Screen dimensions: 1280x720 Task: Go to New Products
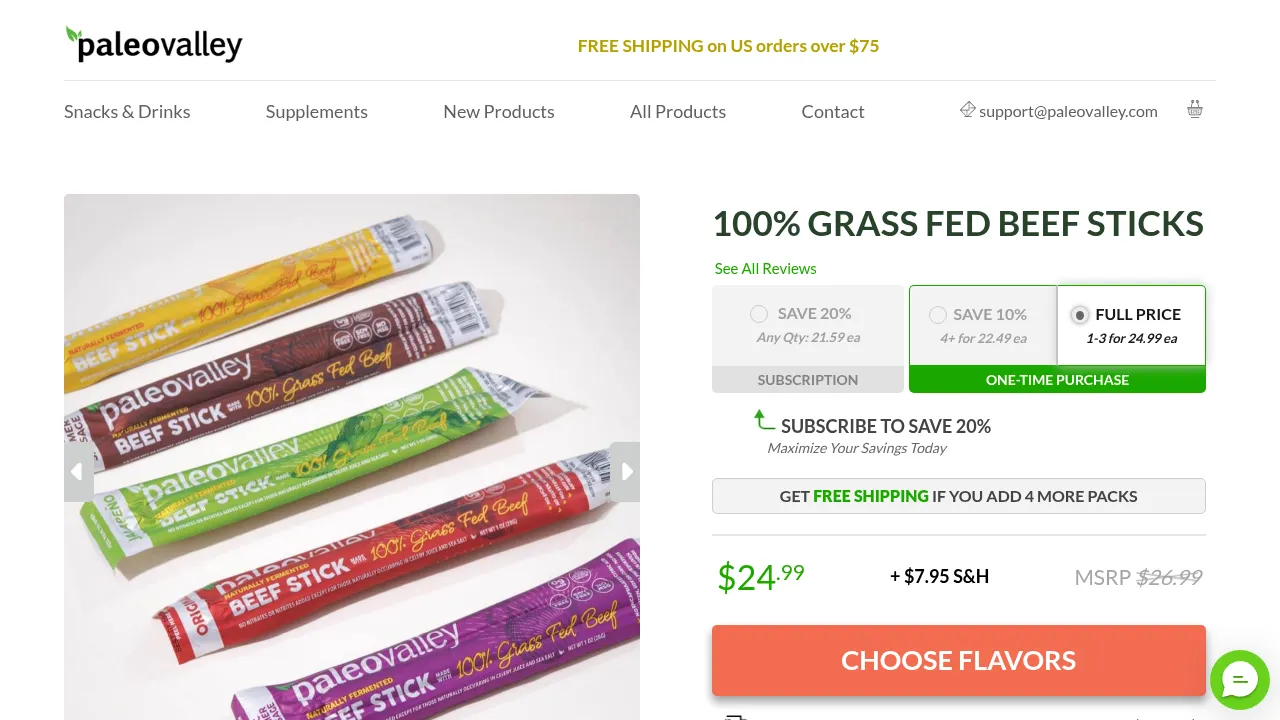click(x=498, y=112)
